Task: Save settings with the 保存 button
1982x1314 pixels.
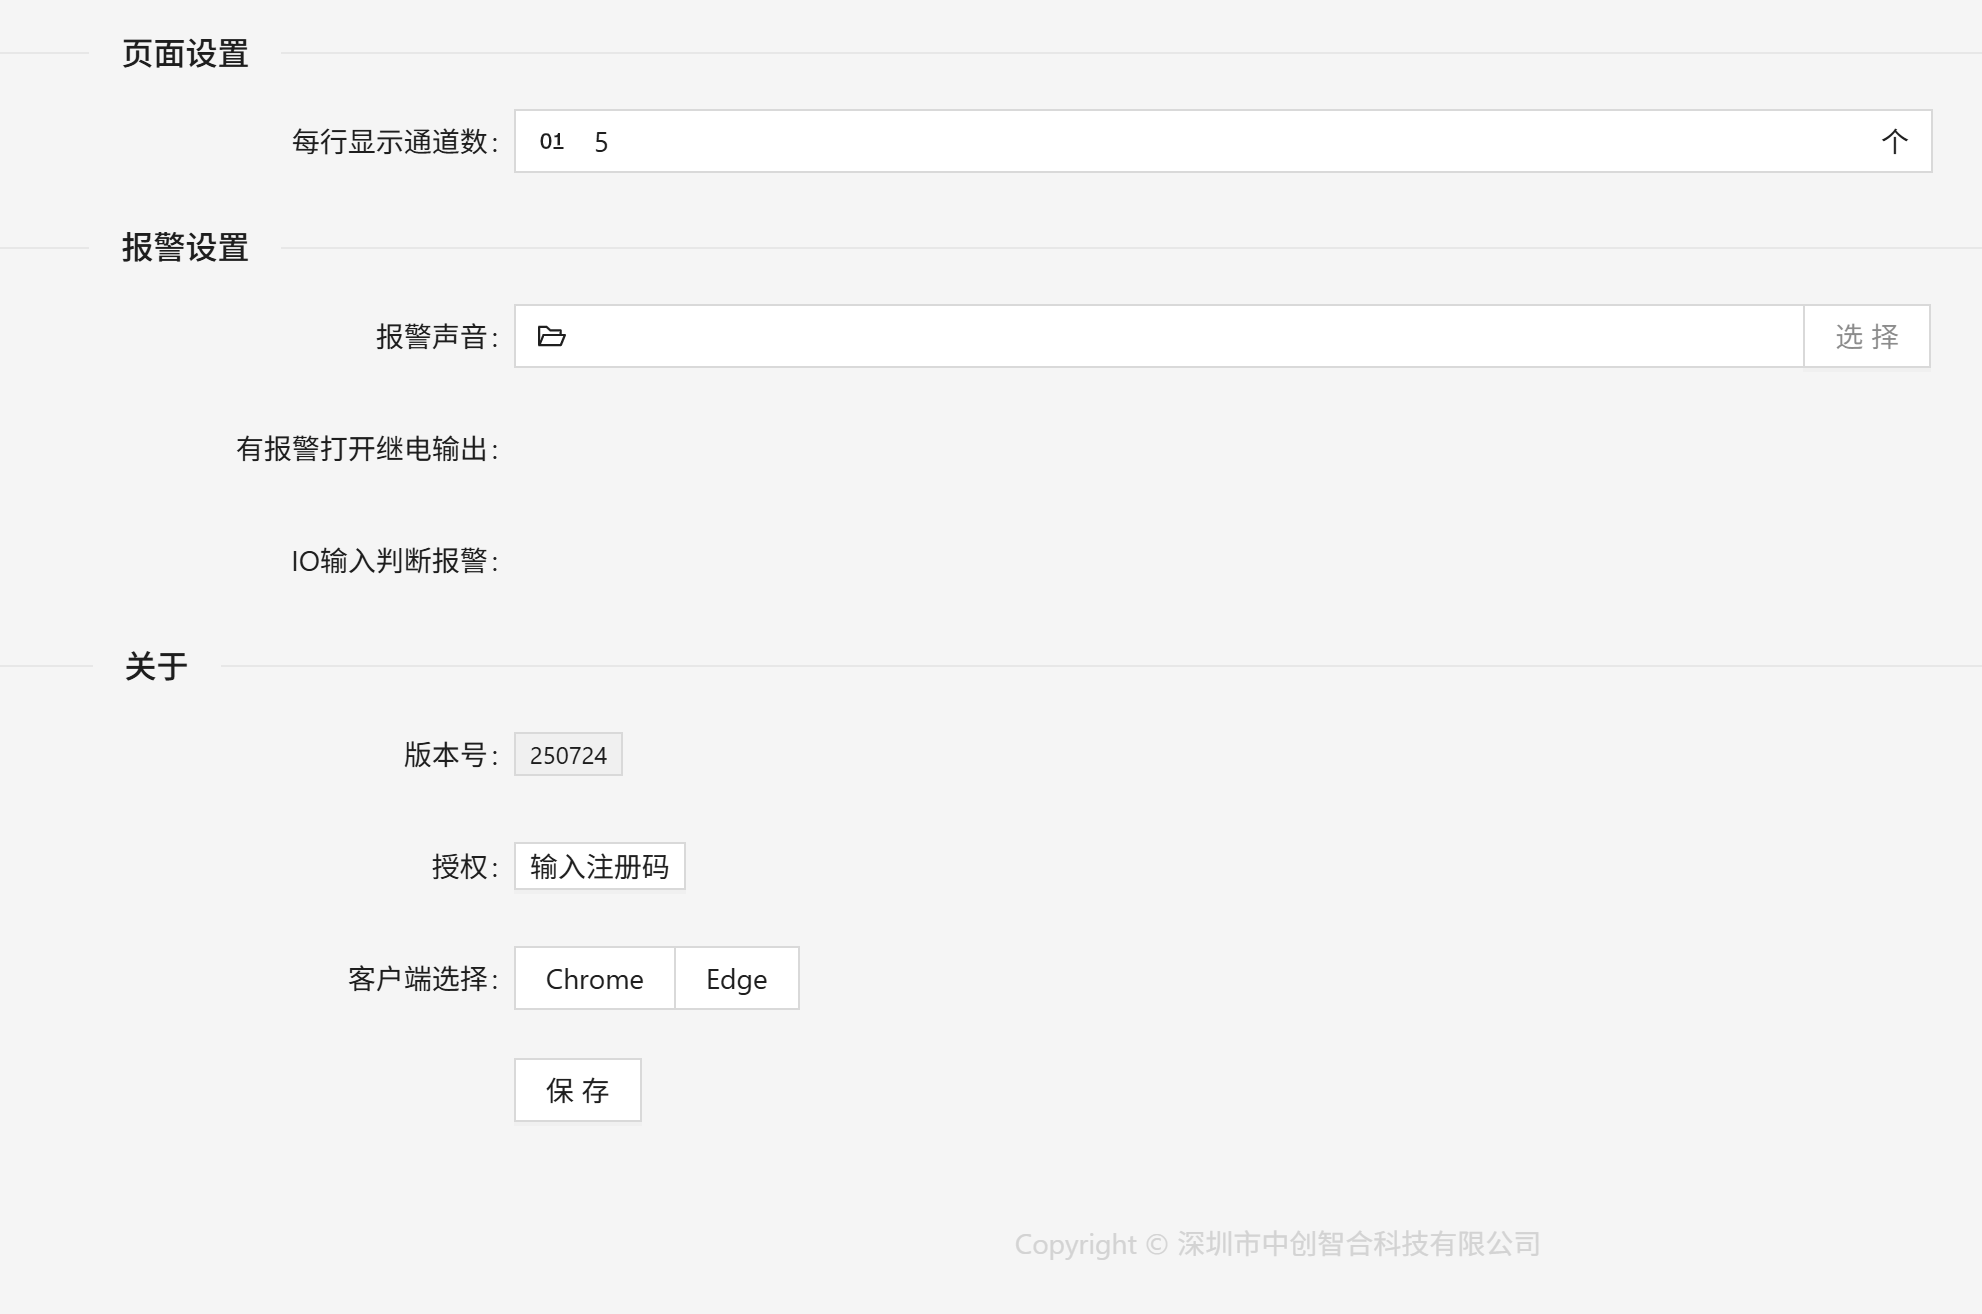Action: 577,1090
